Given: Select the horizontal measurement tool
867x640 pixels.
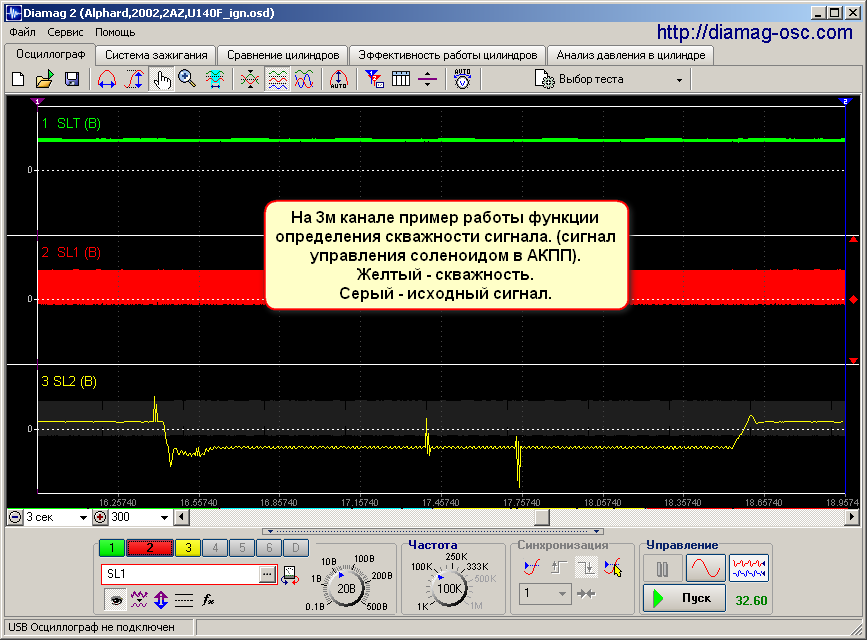Looking at the screenshot, I should [x=107, y=80].
